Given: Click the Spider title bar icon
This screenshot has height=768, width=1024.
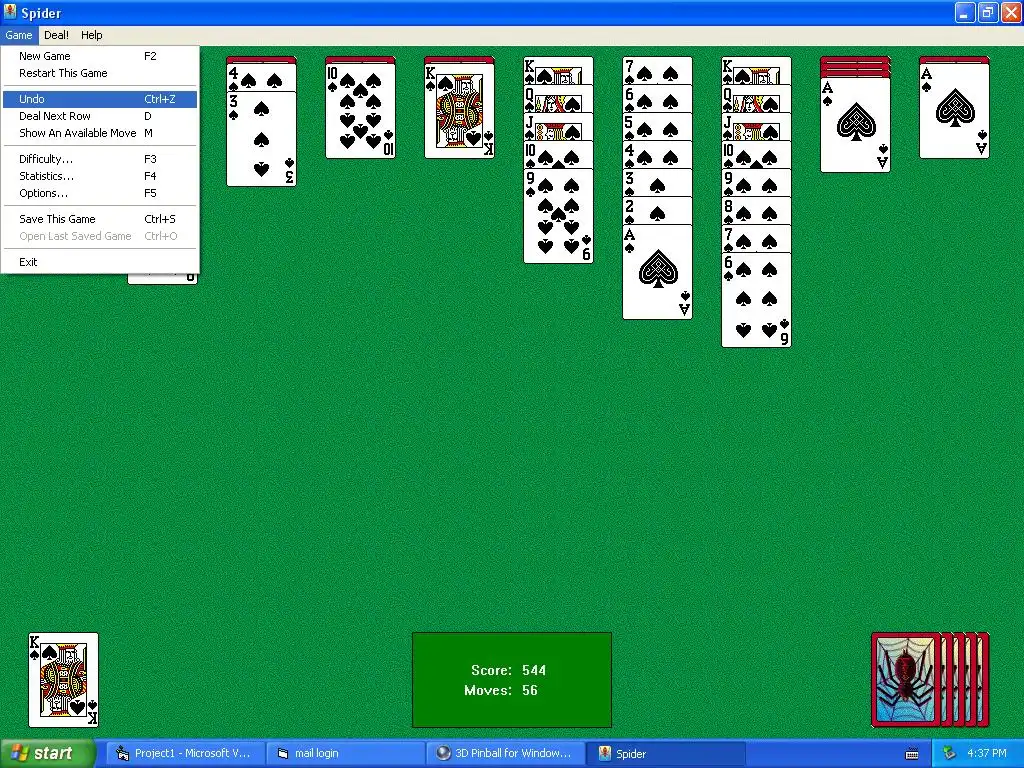Looking at the screenshot, I should 10,12.
